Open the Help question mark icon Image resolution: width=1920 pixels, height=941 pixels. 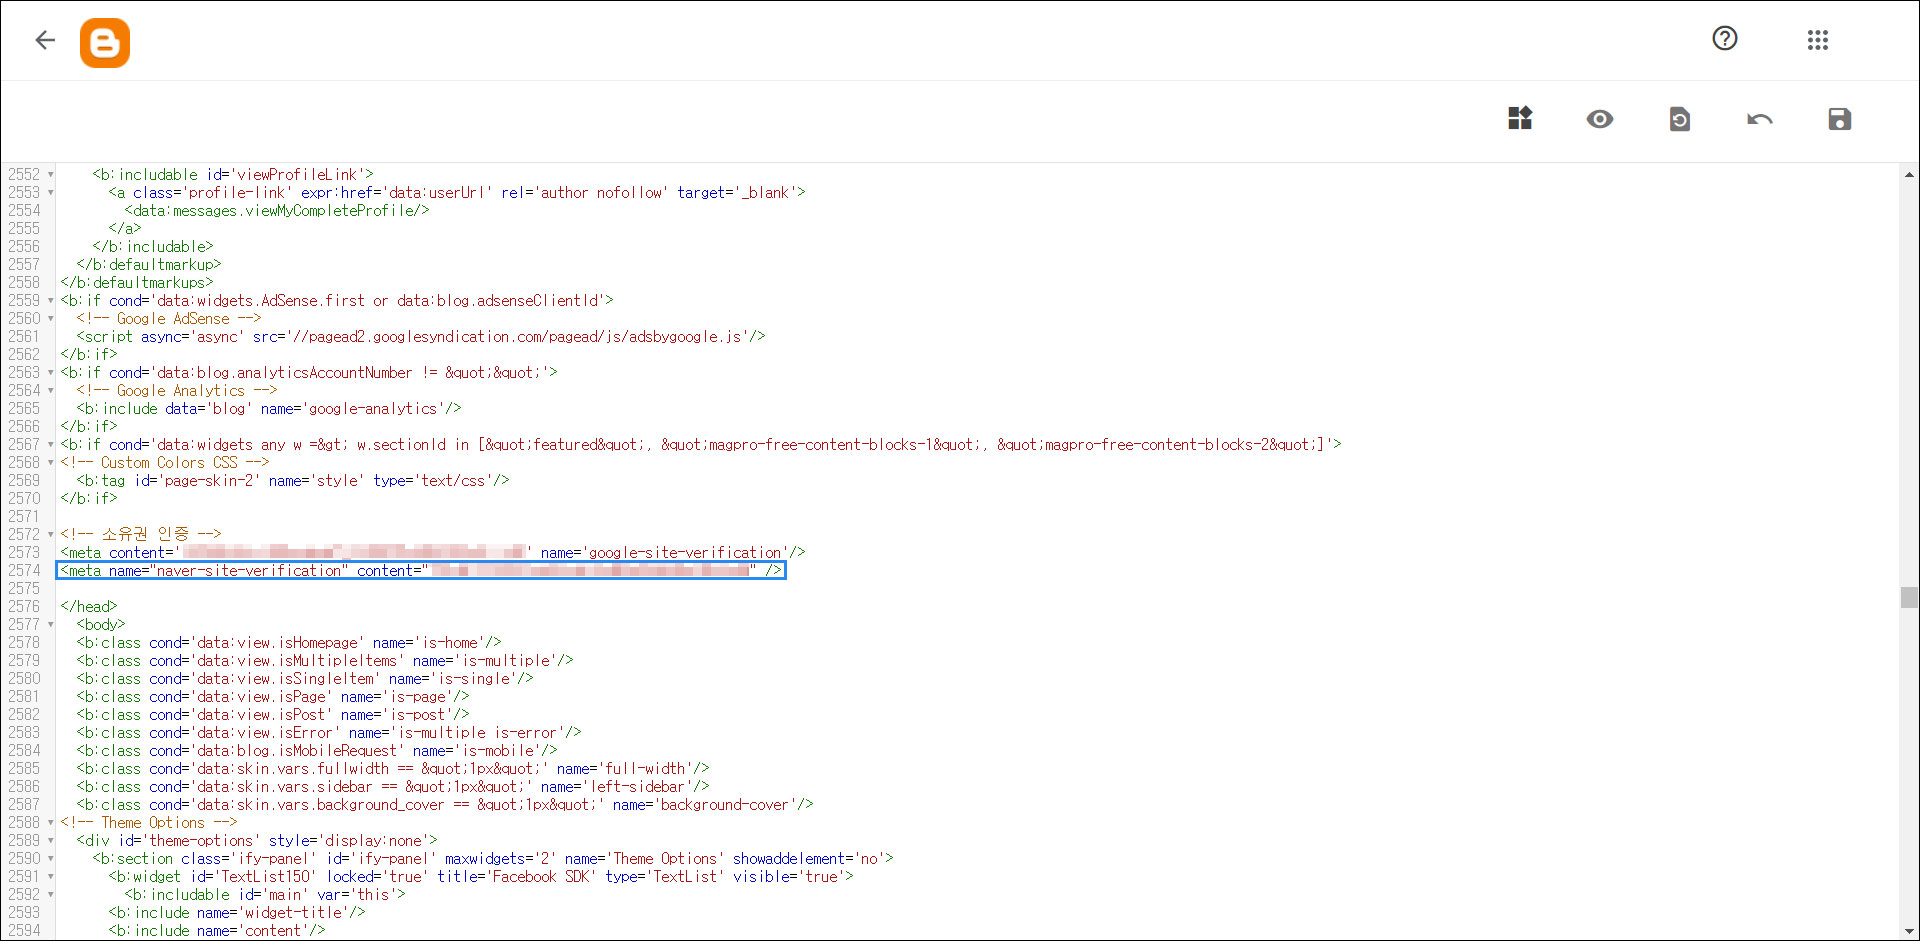pos(1725,38)
